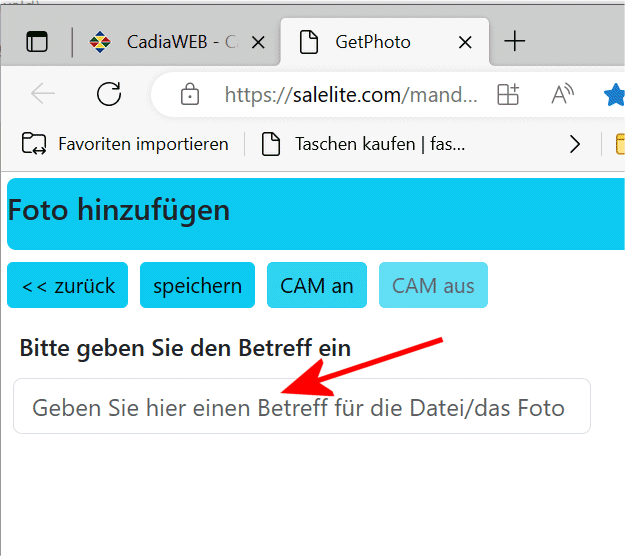Go back to the previous page
Viewport: 625px width, 556px height.
[x=43, y=94]
